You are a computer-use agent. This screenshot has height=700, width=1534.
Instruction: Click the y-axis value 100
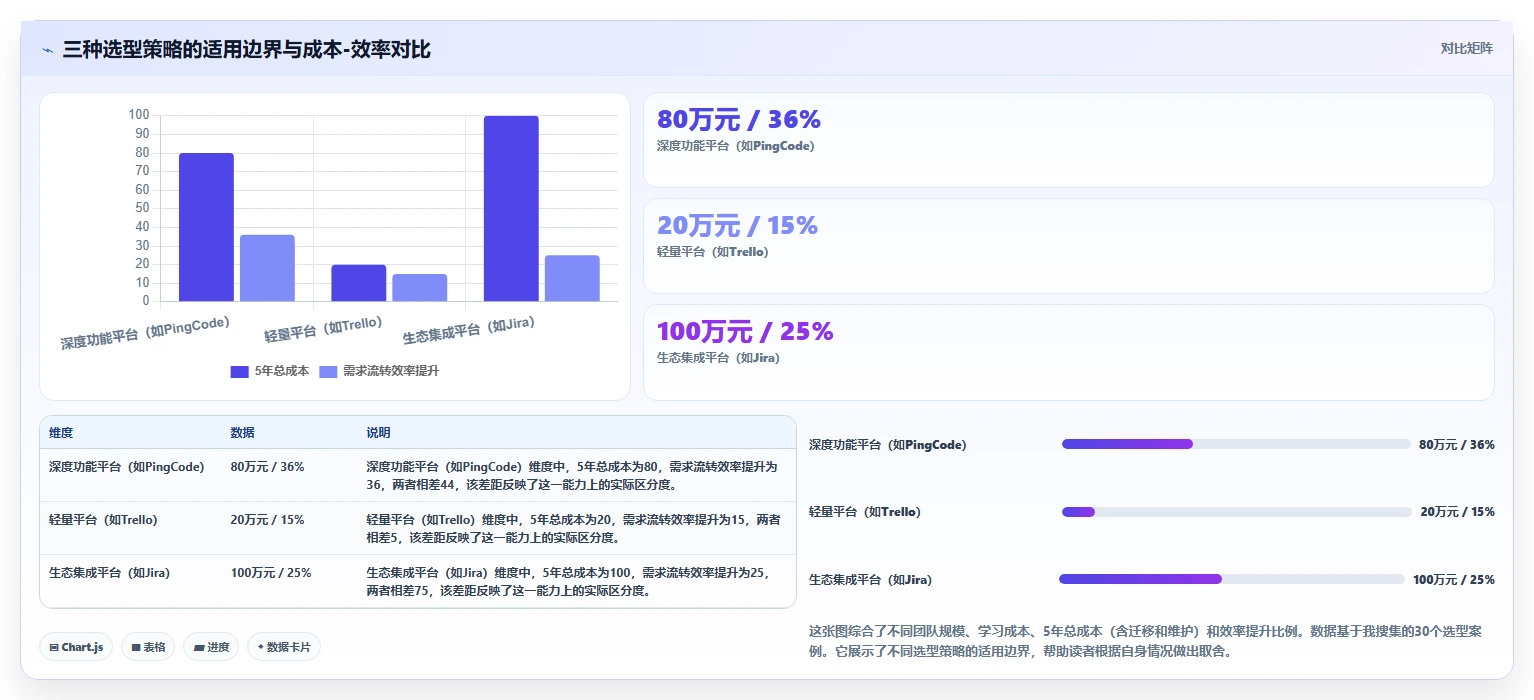point(139,115)
